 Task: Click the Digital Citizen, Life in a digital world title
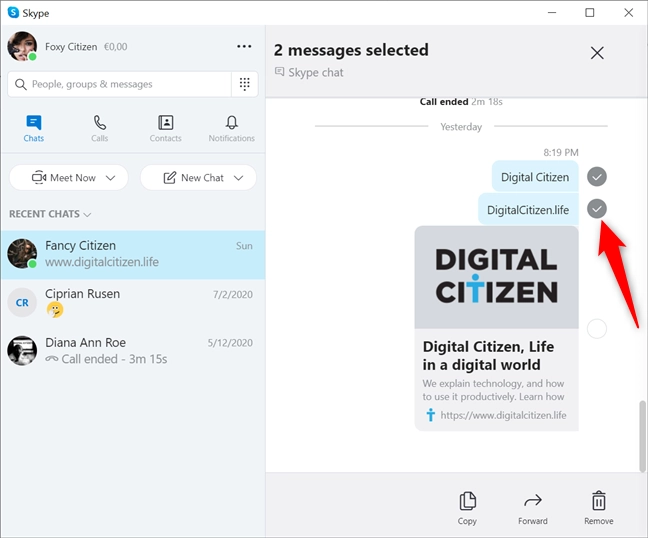(x=488, y=356)
